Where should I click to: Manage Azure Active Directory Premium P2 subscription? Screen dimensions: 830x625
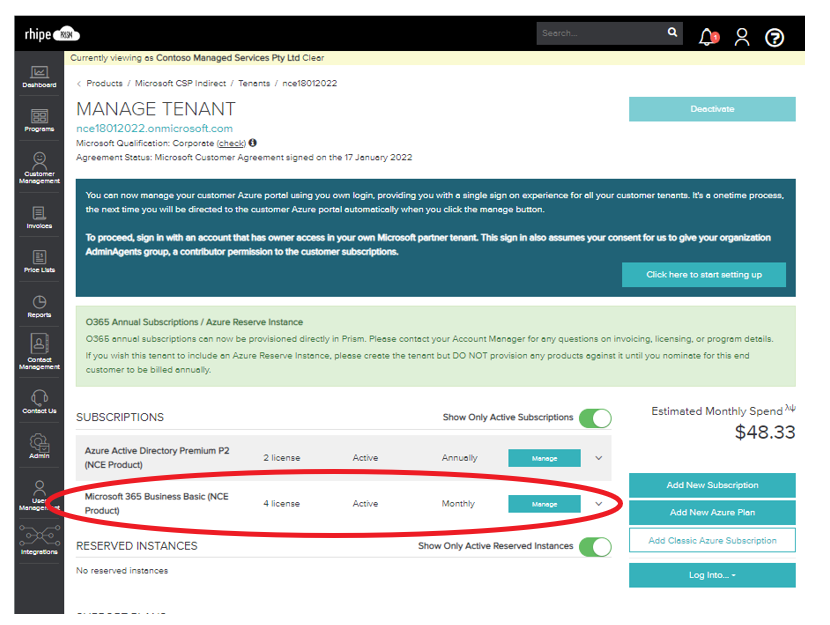544,458
